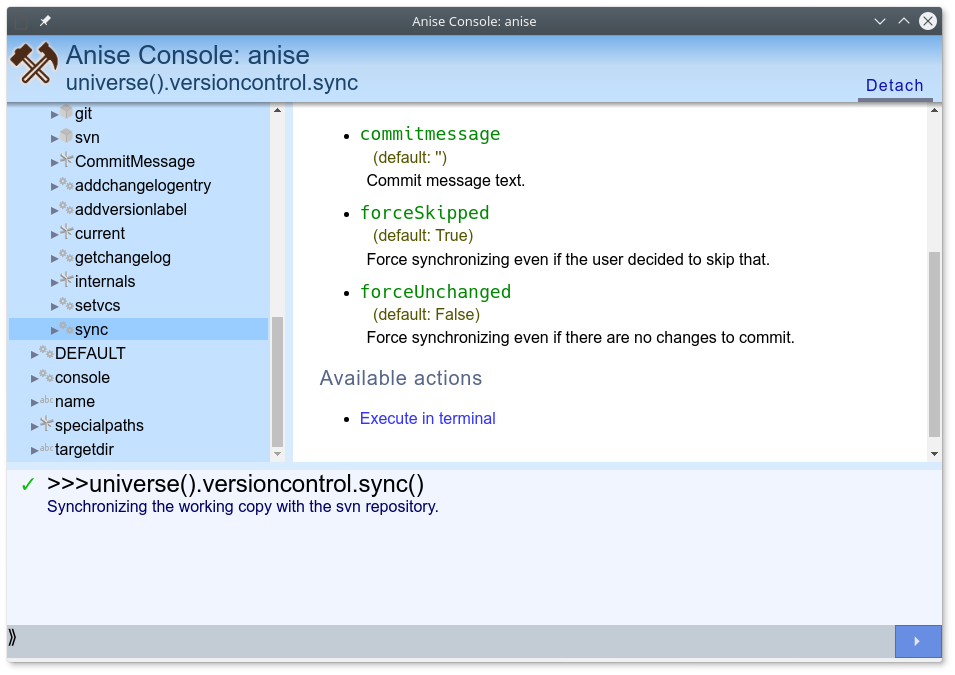
Task: Select the getchangelog tree item
Action: 122,258
